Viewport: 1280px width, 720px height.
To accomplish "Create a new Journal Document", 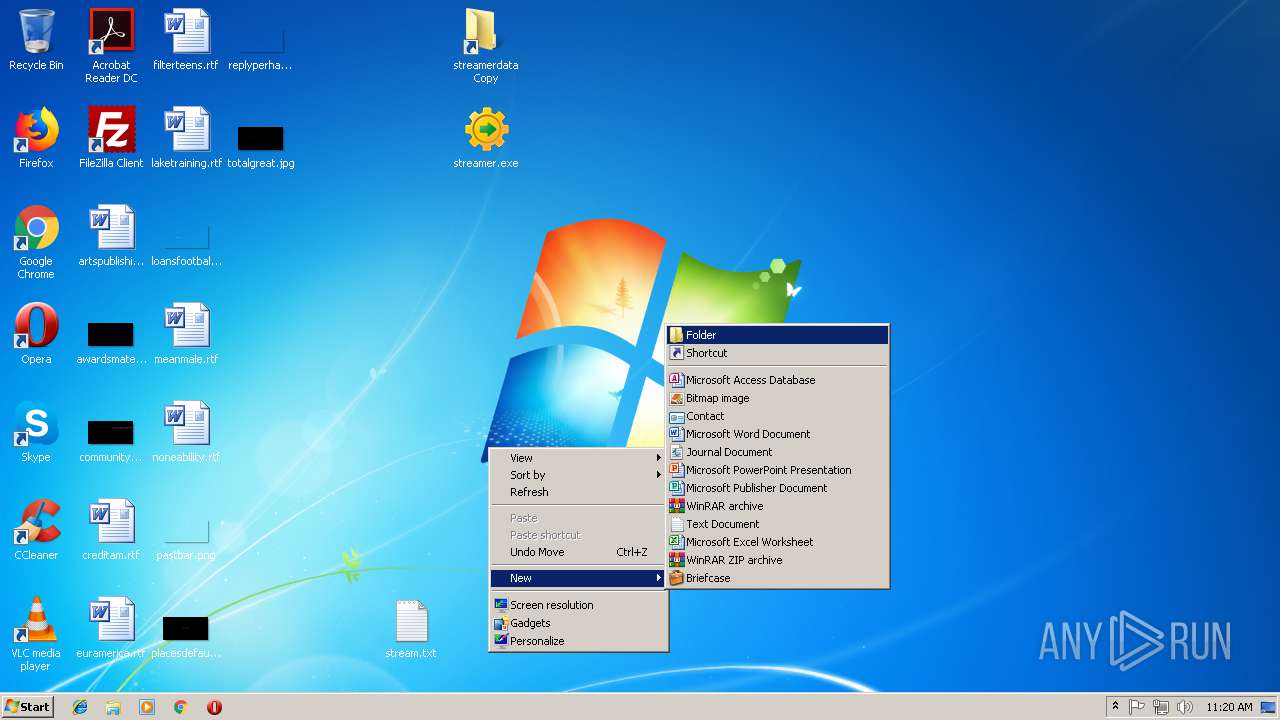I will pos(778,452).
